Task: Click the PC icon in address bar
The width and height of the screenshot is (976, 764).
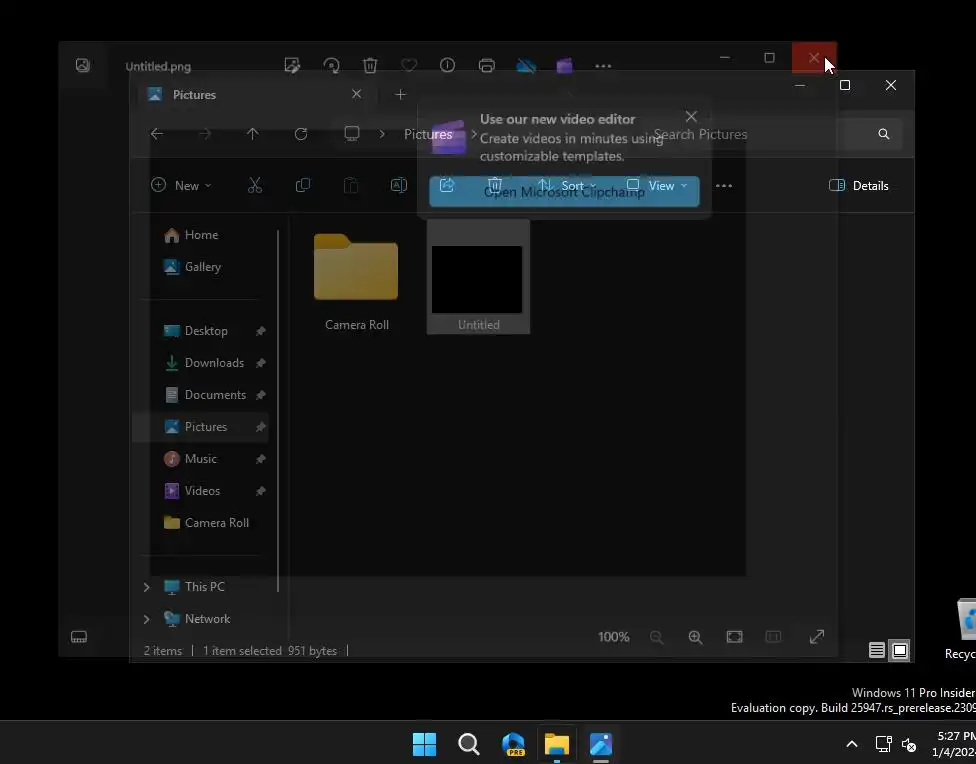Action: 352,134
